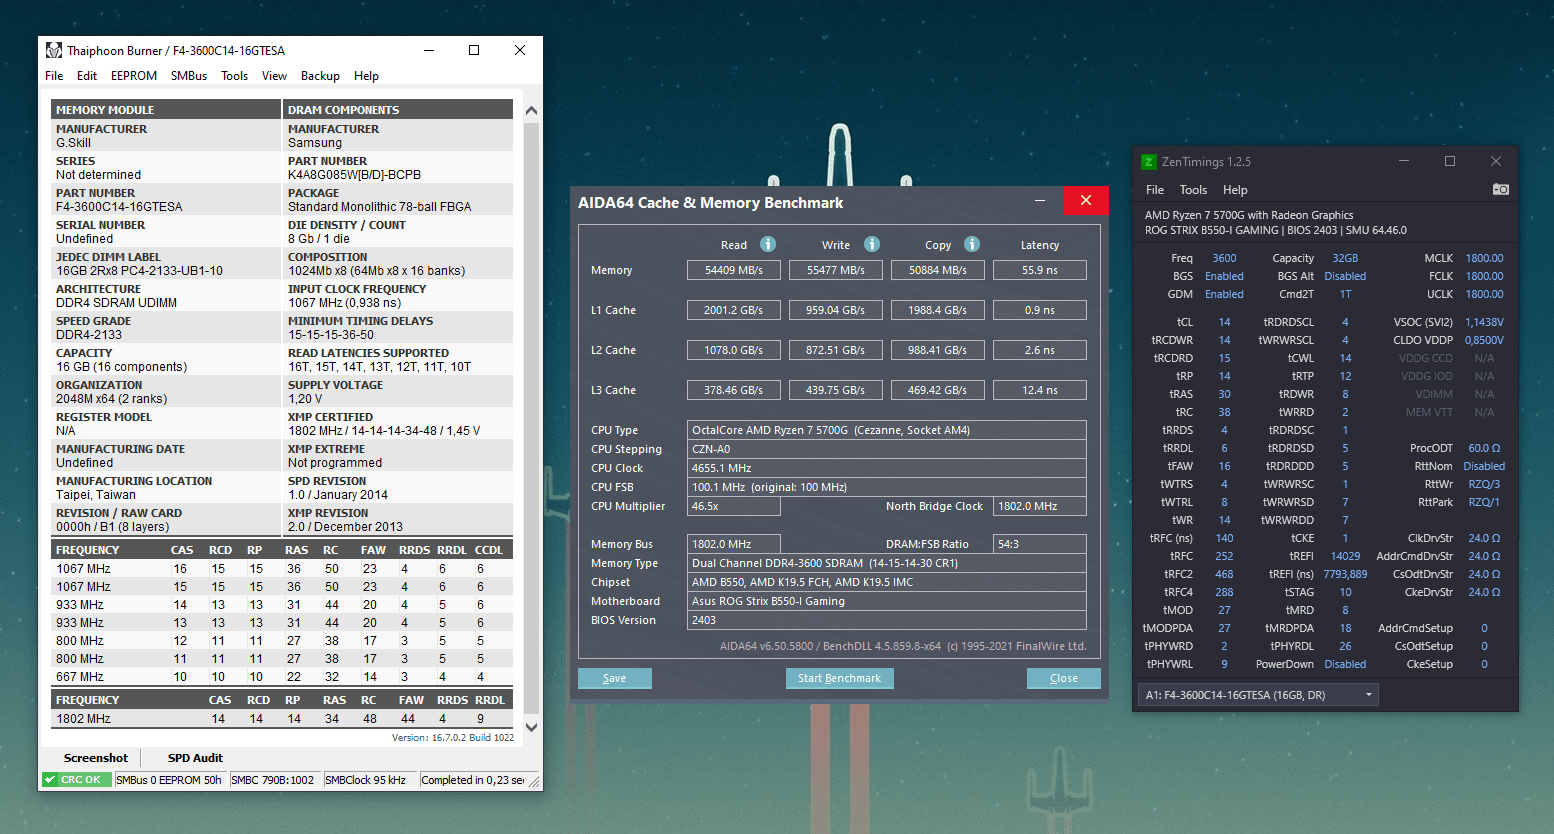Click the Copy info icon in AIDA64
Viewport: 1554px width, 834px height.
972,244
